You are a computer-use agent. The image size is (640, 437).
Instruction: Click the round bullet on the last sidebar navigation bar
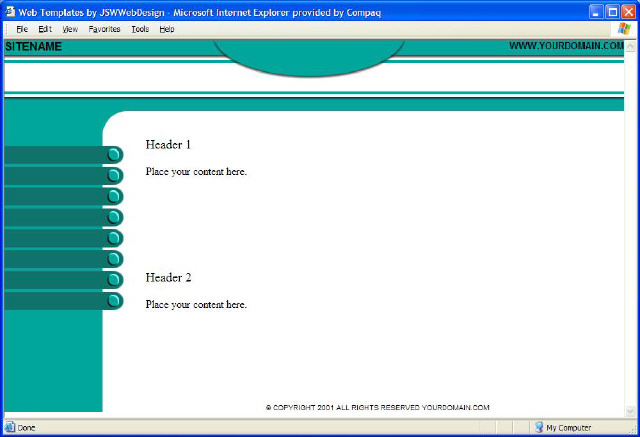tap(114, 301)
